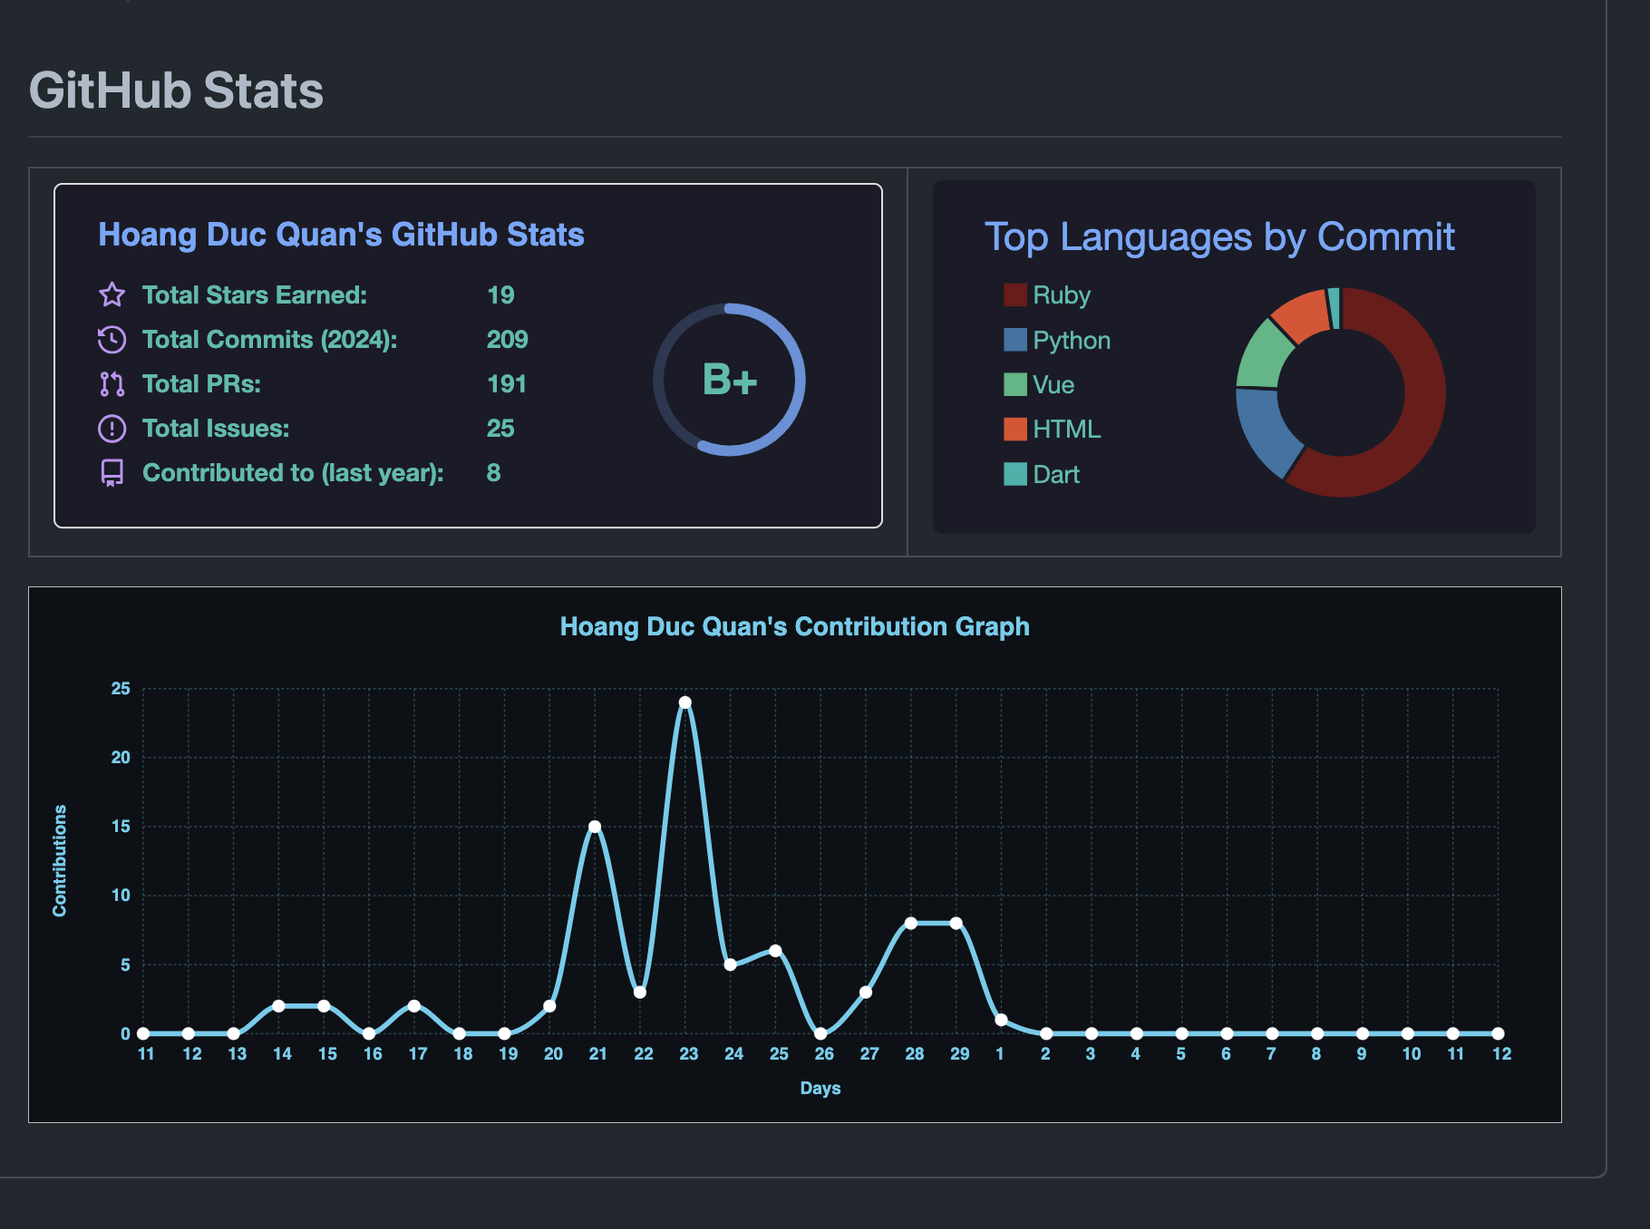This screenshot has width=1650, height=1229.
Task: Click the repo icon beside Contributed to
Action: (x=112, y=473)
